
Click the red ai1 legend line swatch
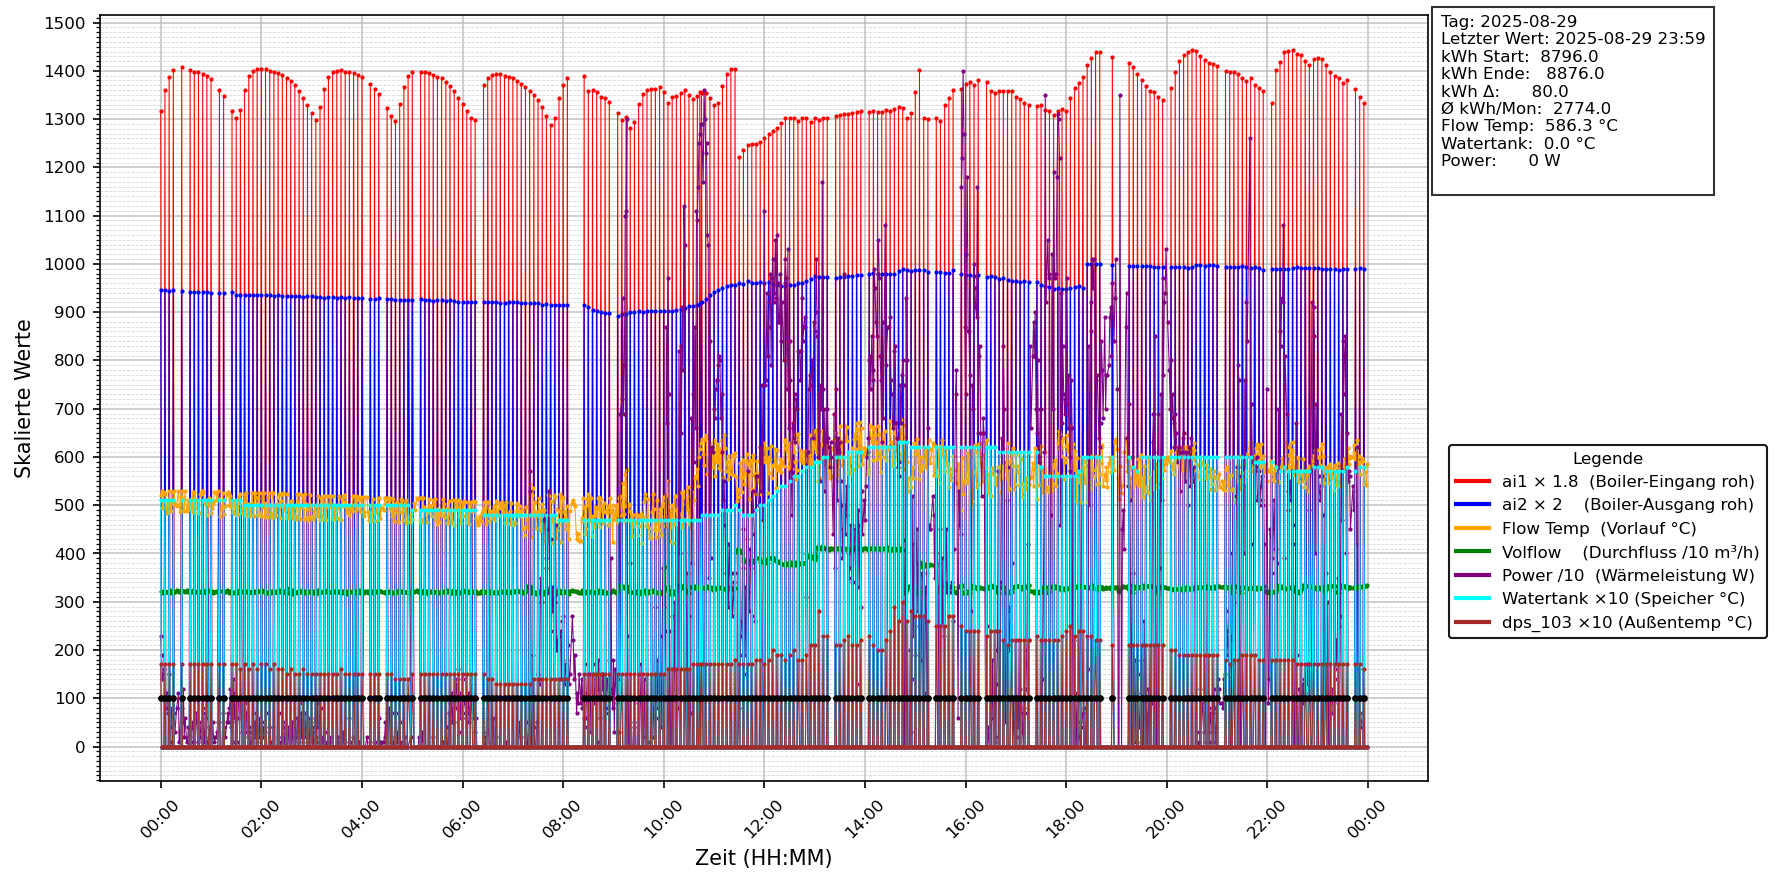1473,482
